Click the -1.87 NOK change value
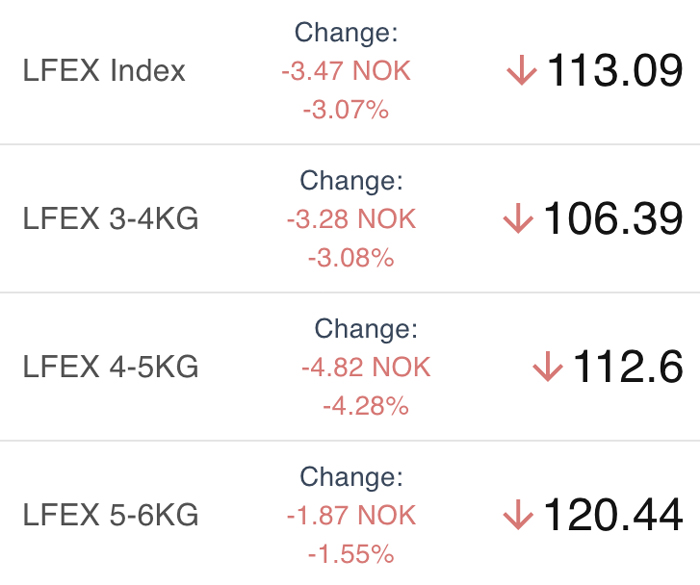Viewport: 700px width, 585px height. [x=351, y=515]
